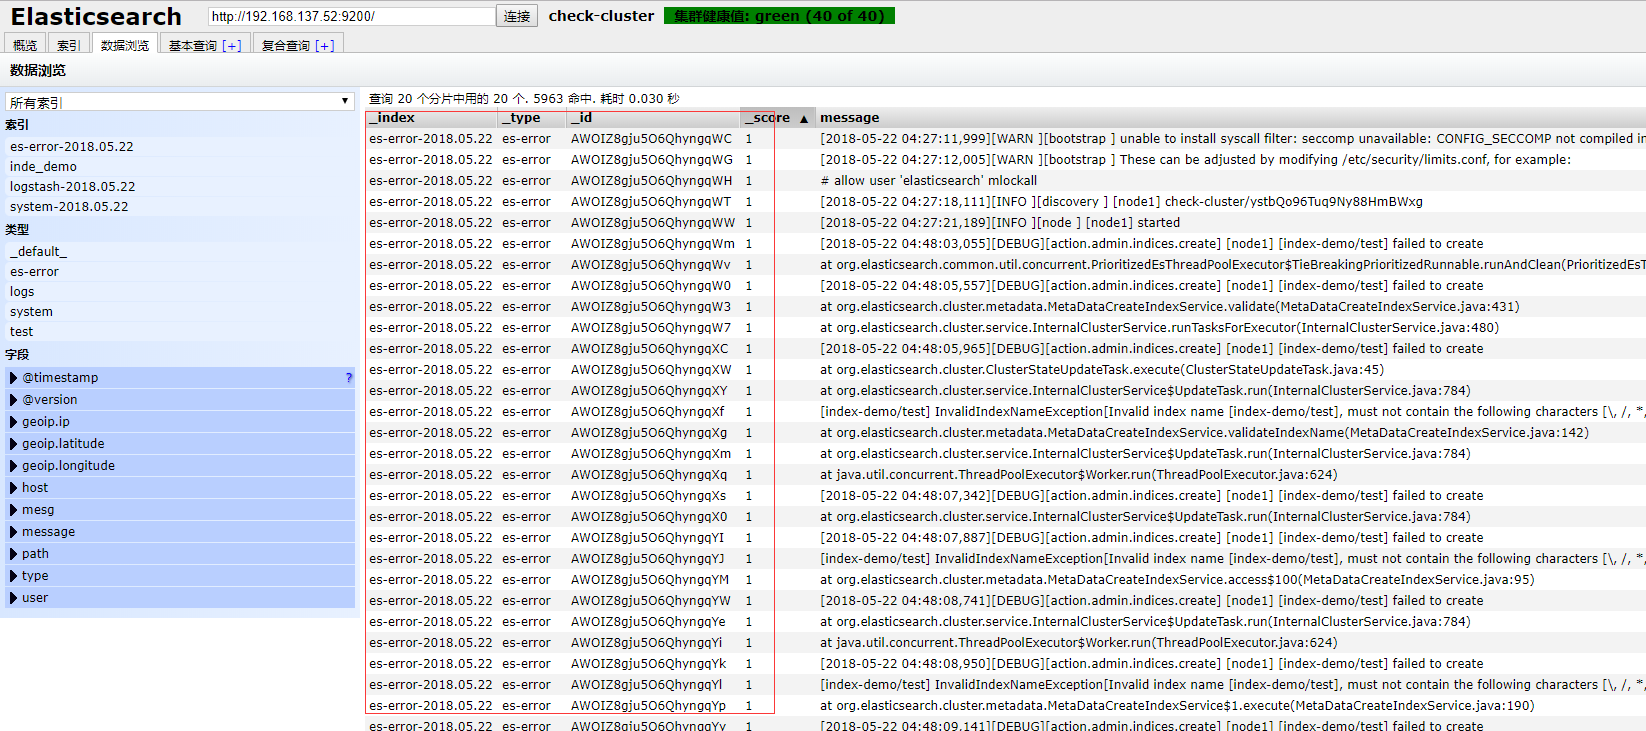Click the '[node1] started' message row
The image size is (1646, 731).
(1000, 223)
